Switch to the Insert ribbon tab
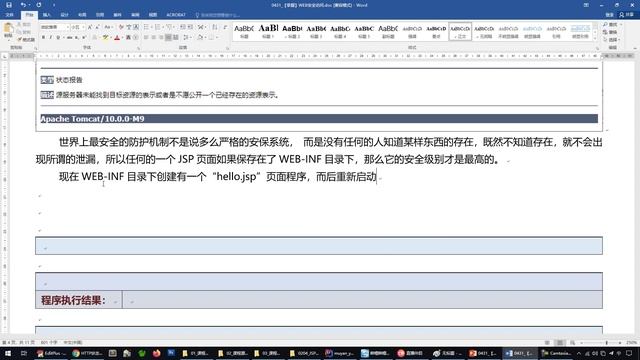This screenshot has width=640, height=360. click(47, 15)
